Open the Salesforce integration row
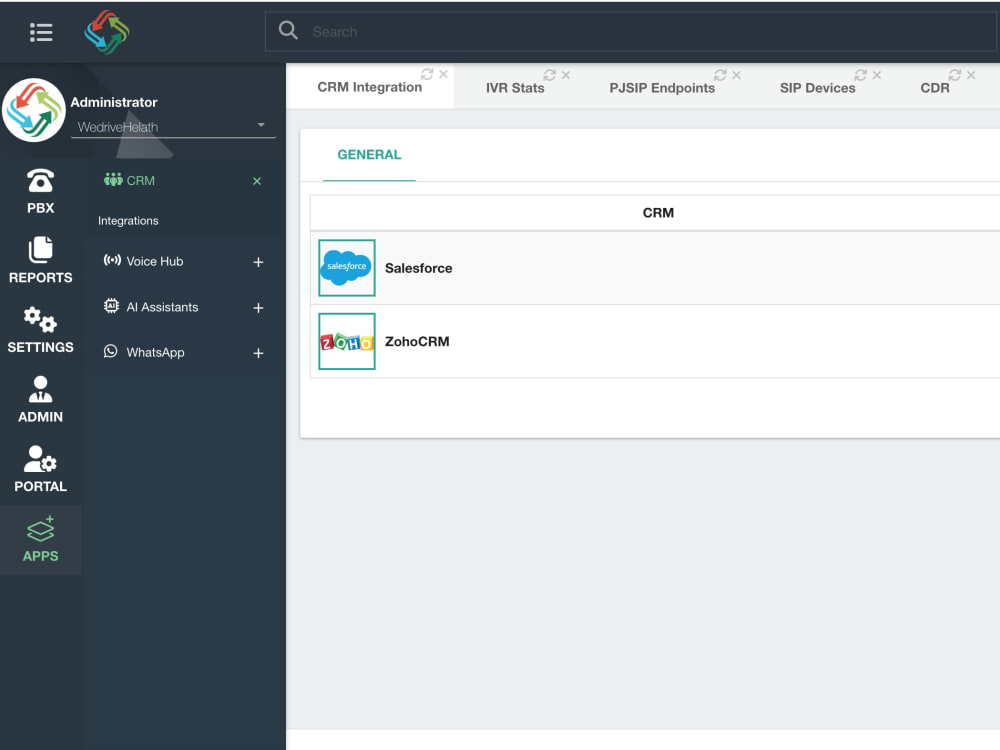 pyautogui.click(x=655, y=268)
